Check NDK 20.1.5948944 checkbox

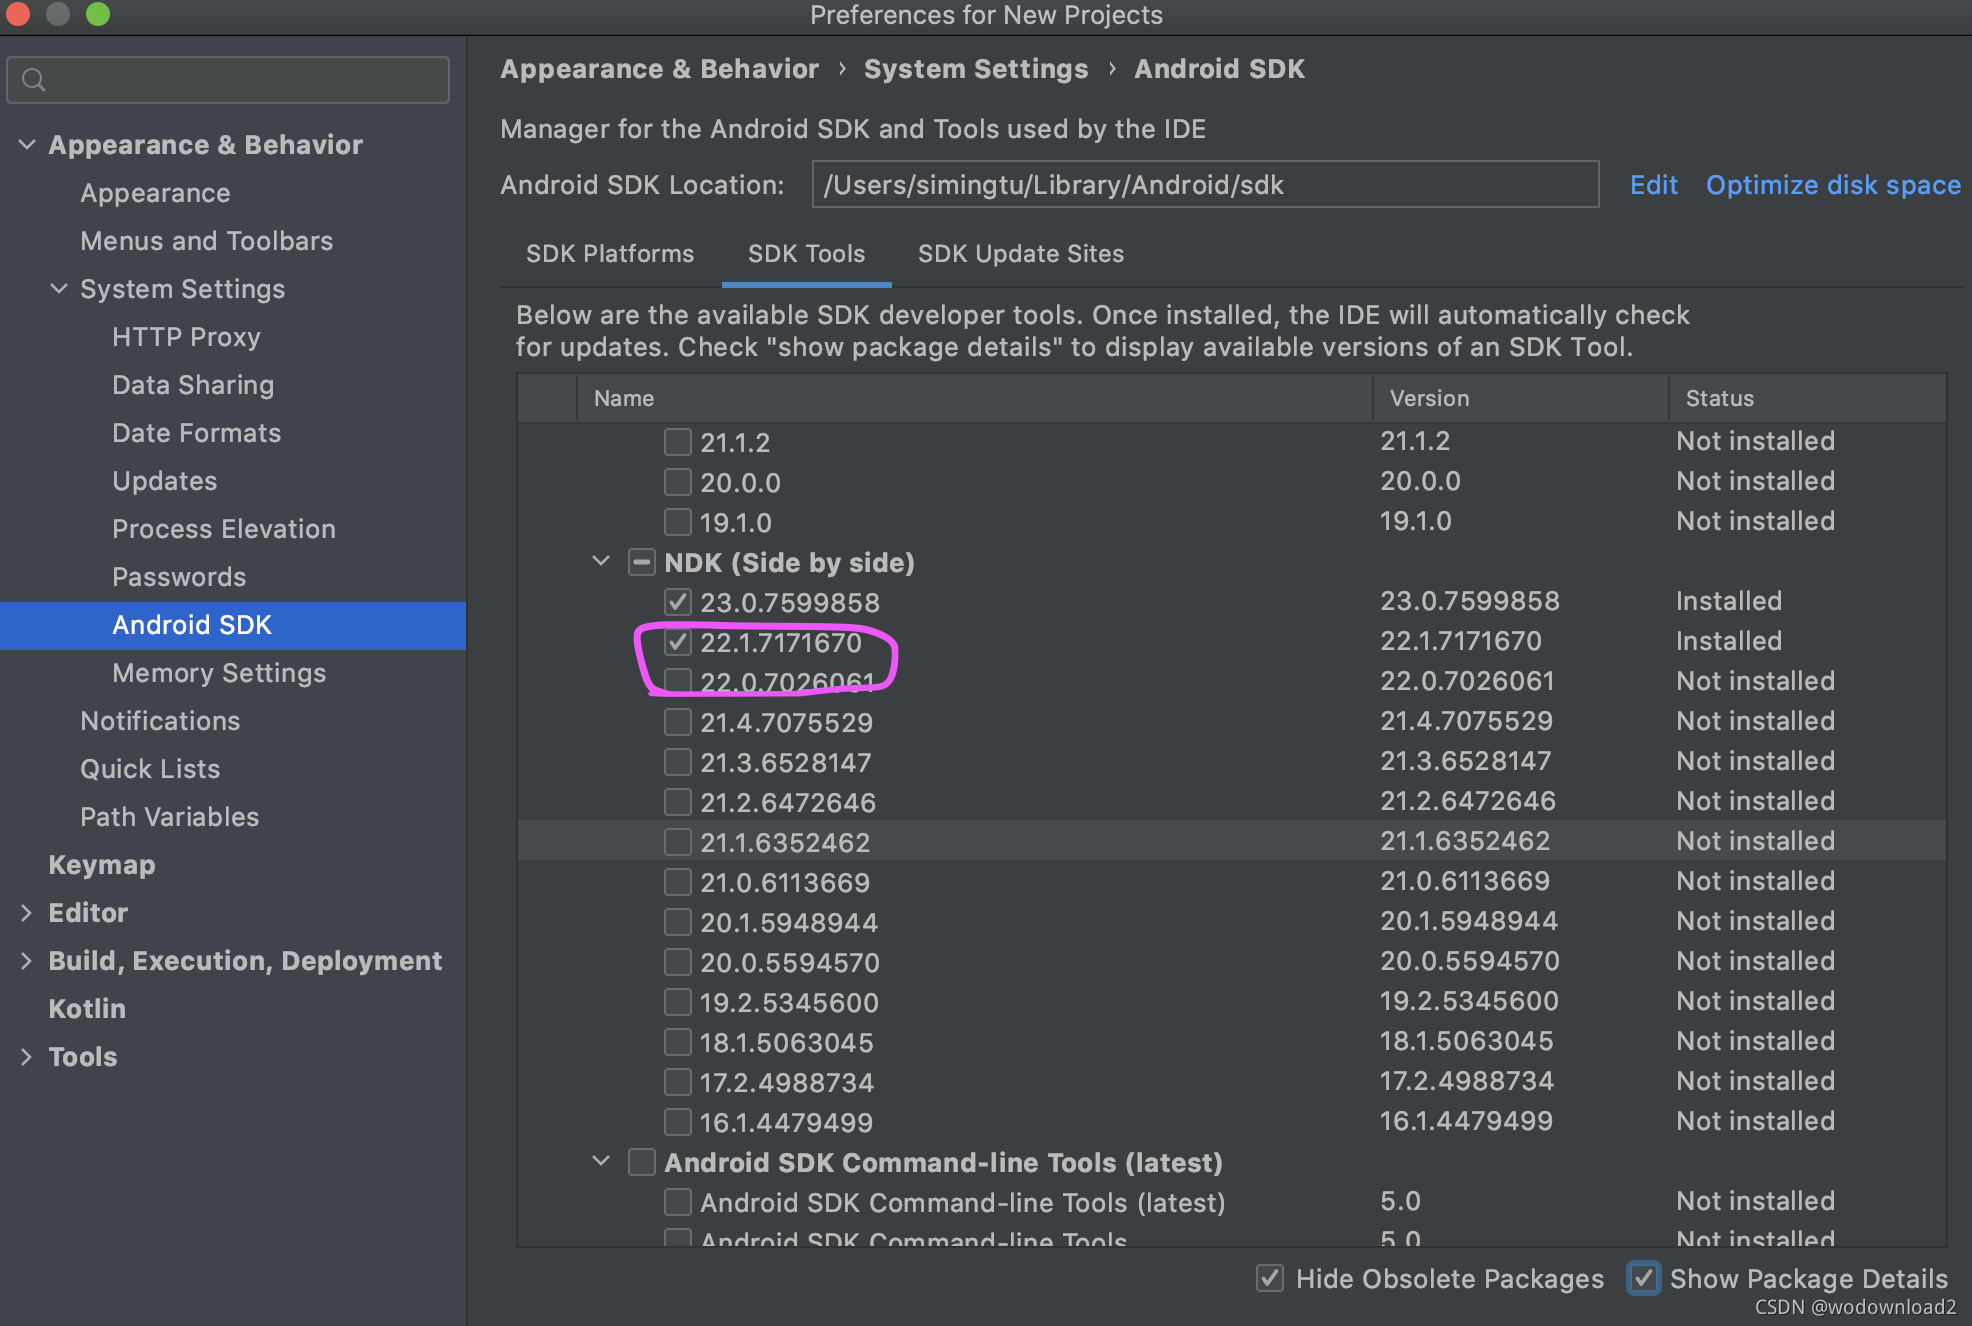[x=677, y=922]
